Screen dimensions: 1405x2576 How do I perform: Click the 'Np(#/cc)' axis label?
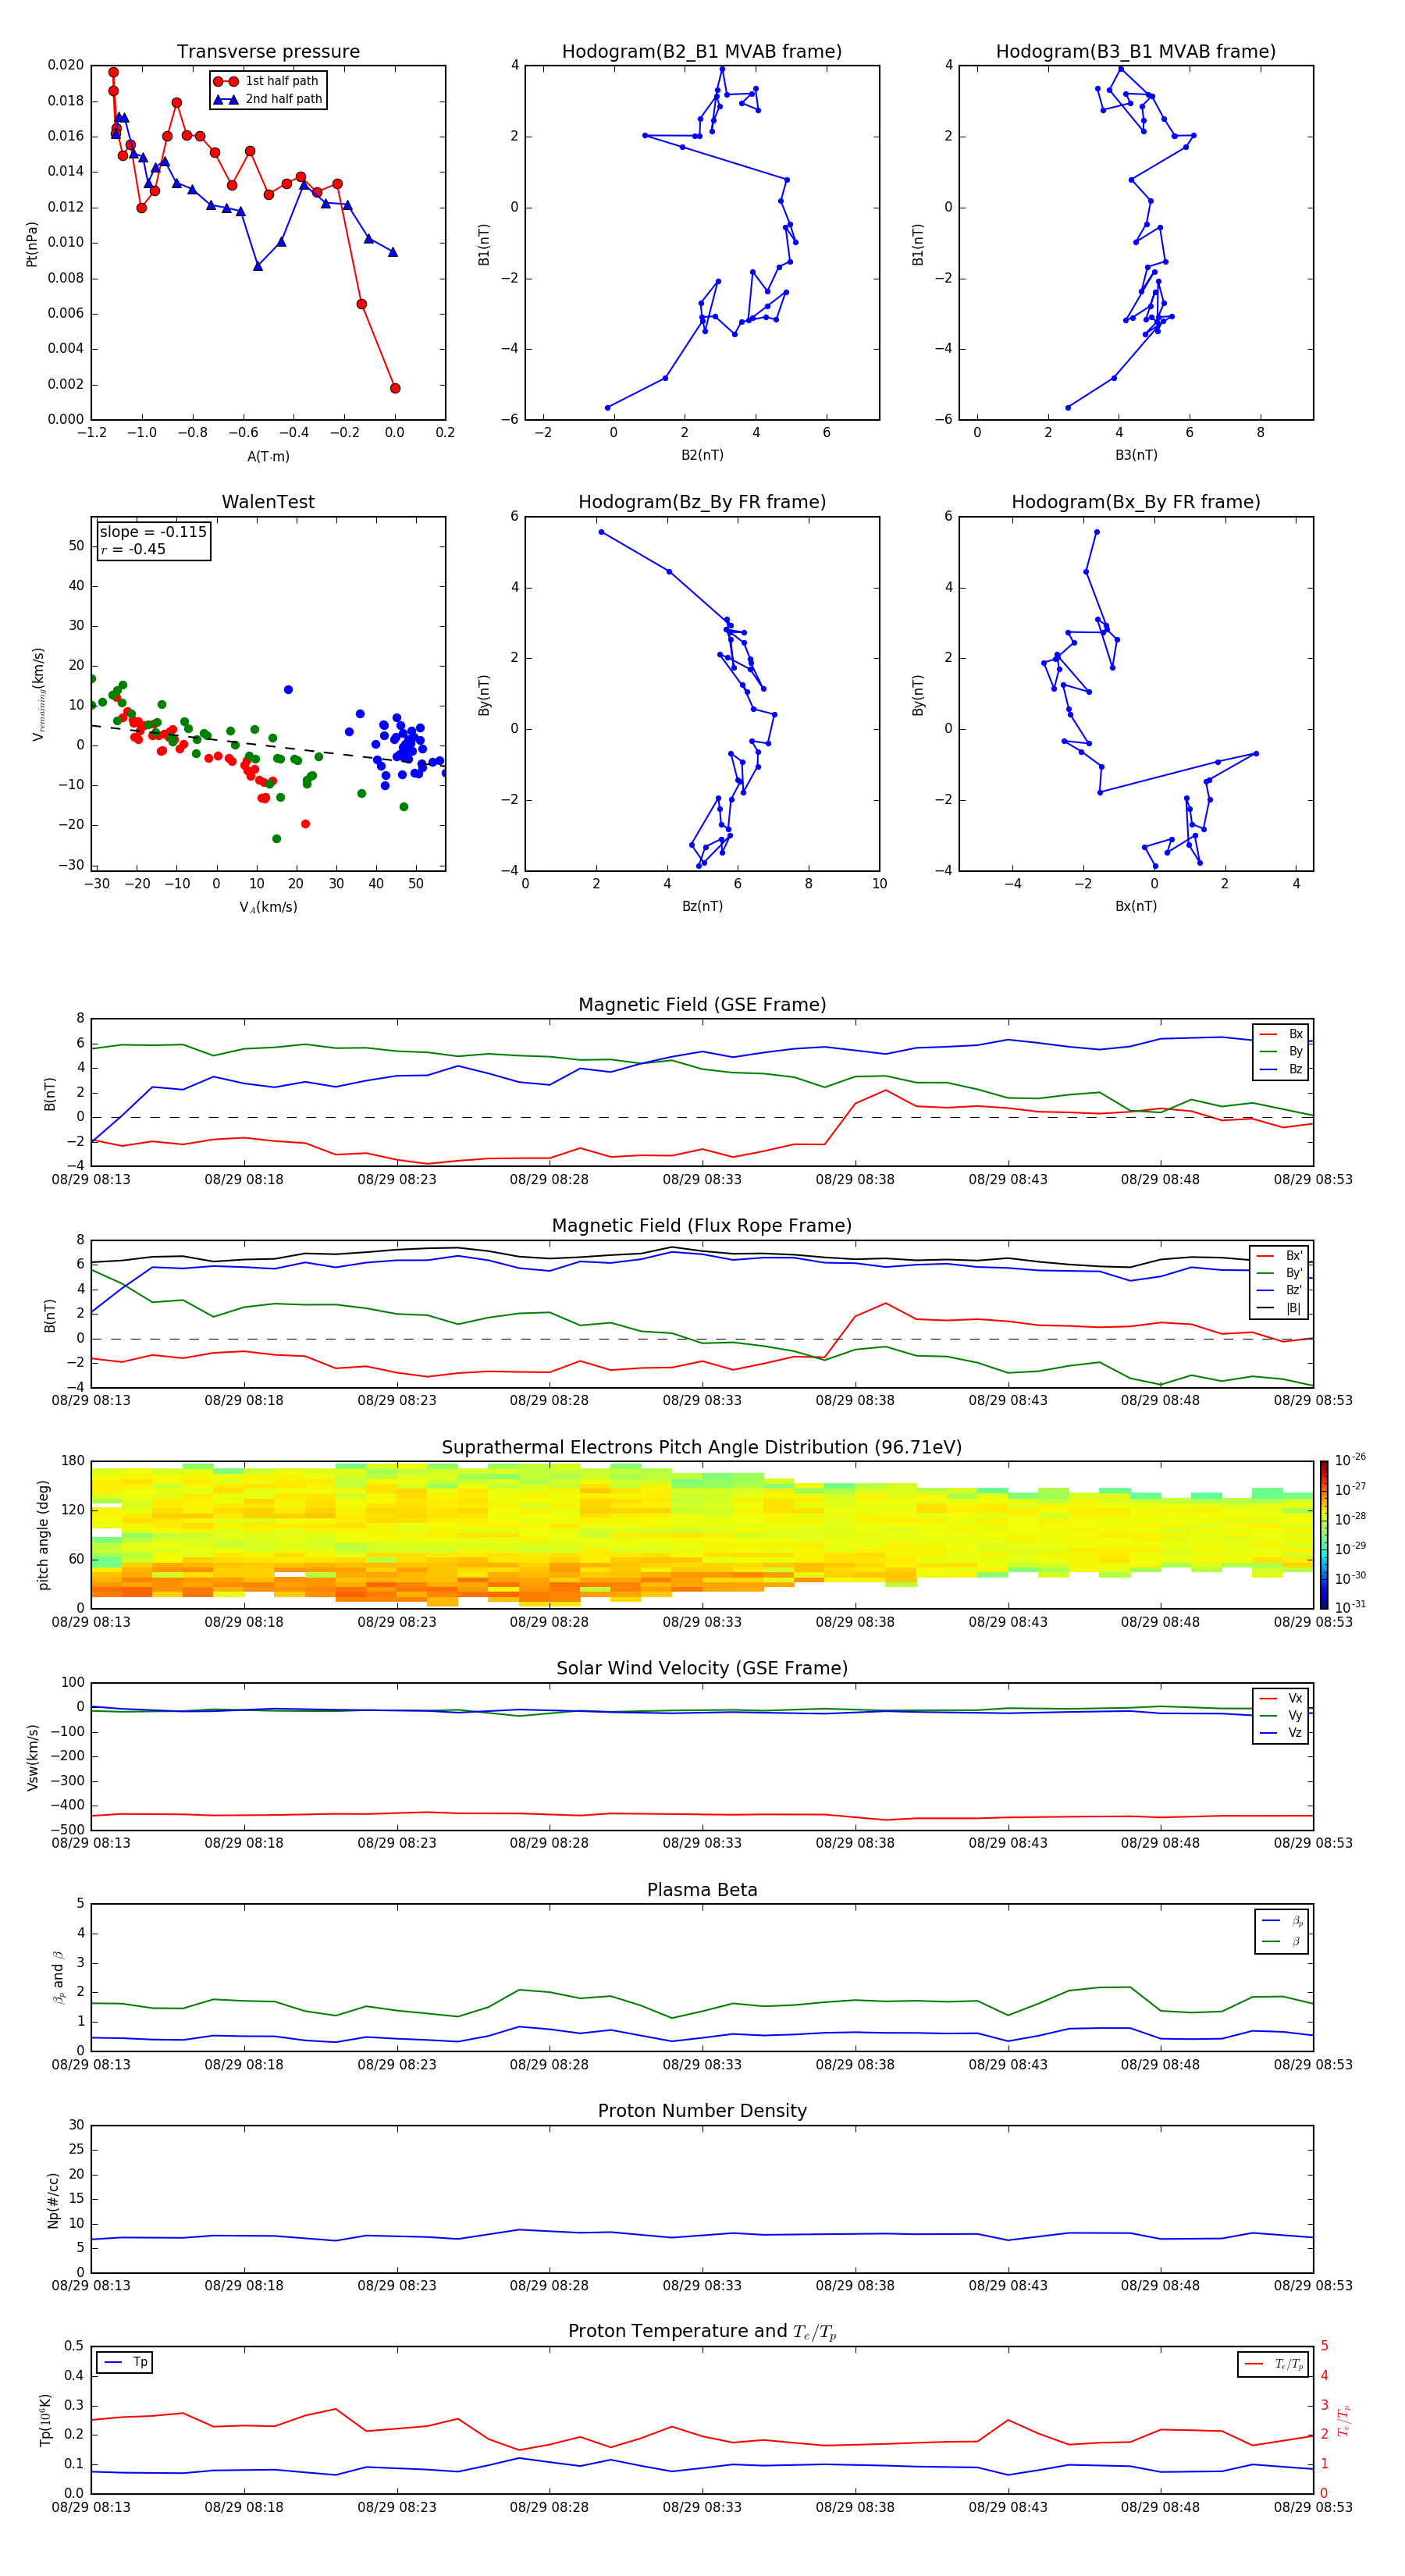point(53,2200)
